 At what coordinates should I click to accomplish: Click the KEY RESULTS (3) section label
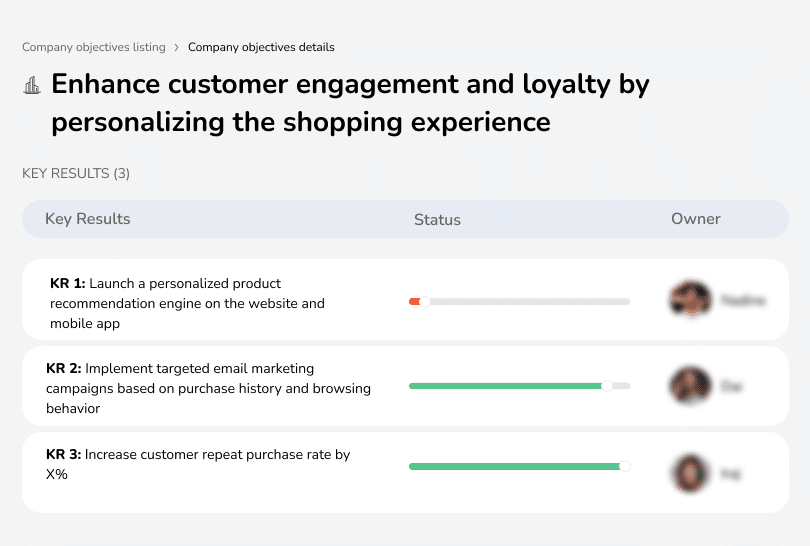point(76,174)
